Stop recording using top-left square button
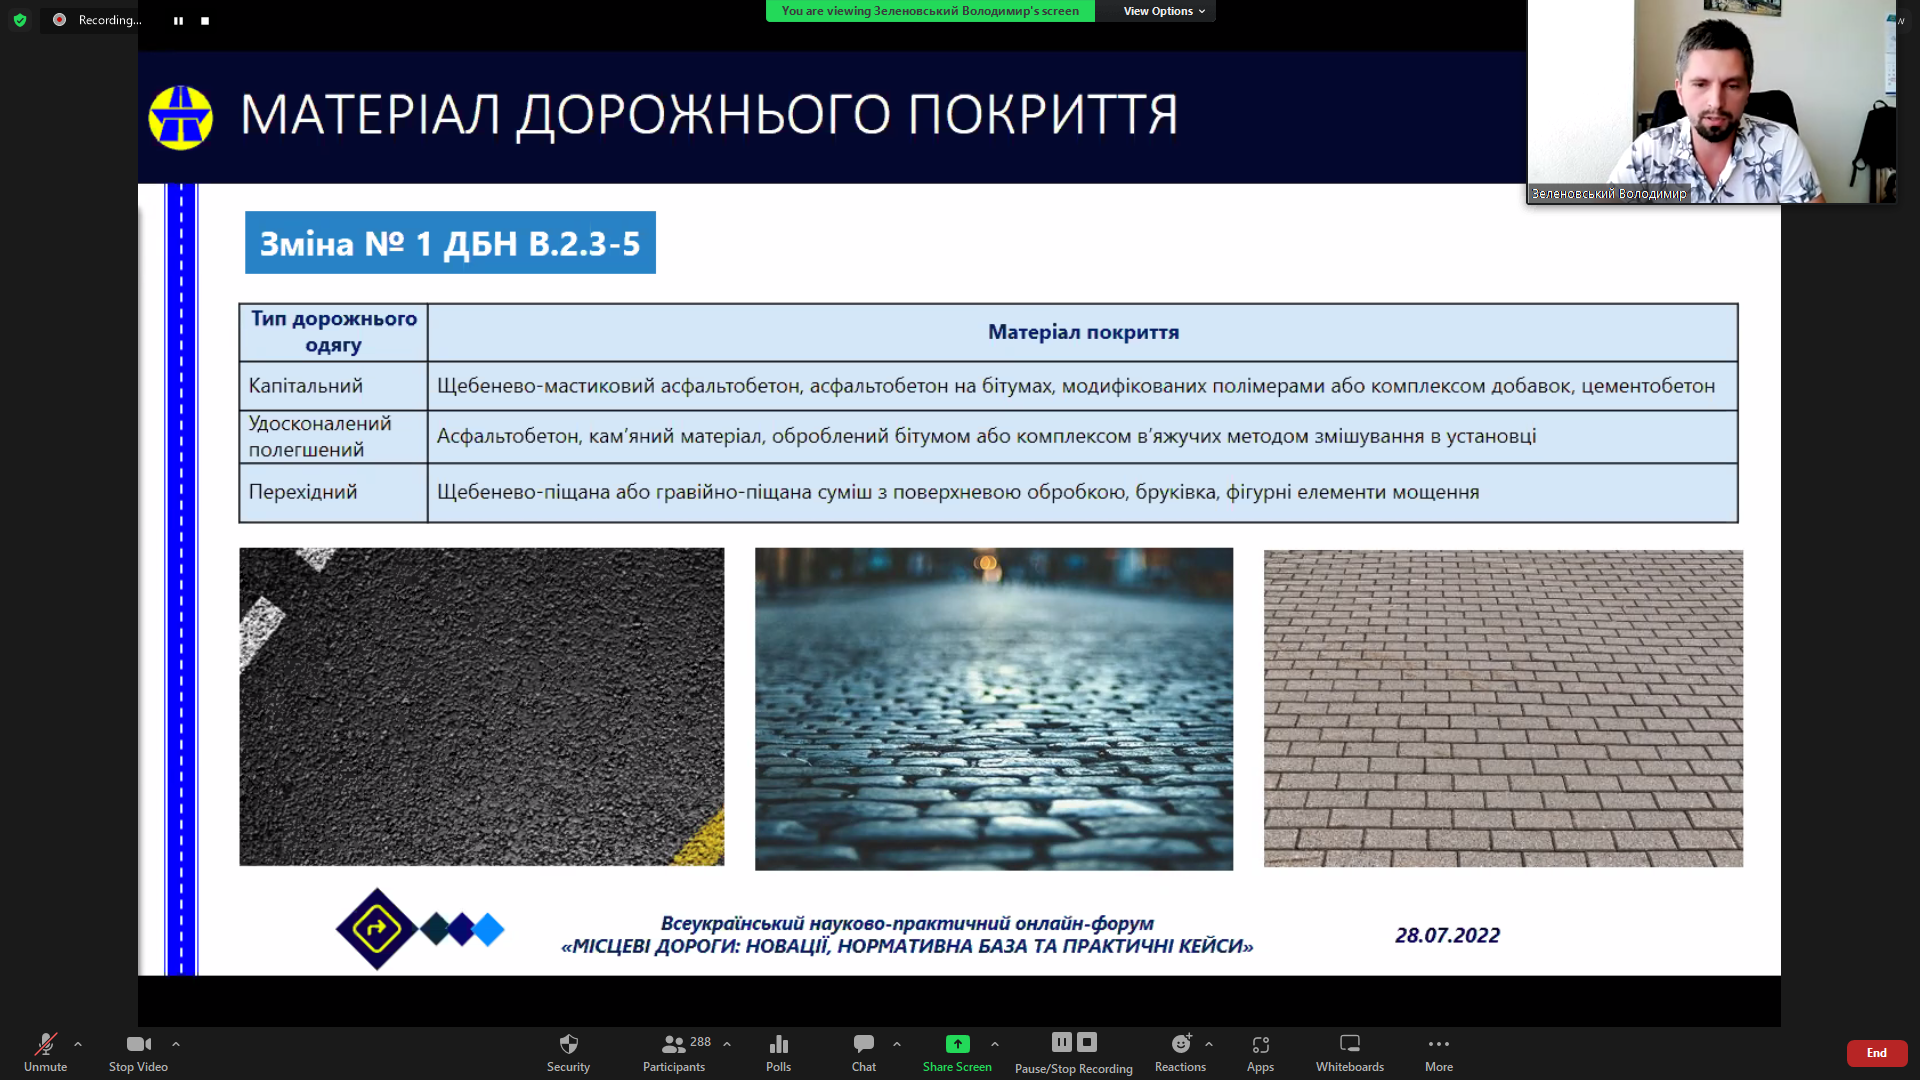Screen dimensions: 1920x1080 tap(205, 20)
